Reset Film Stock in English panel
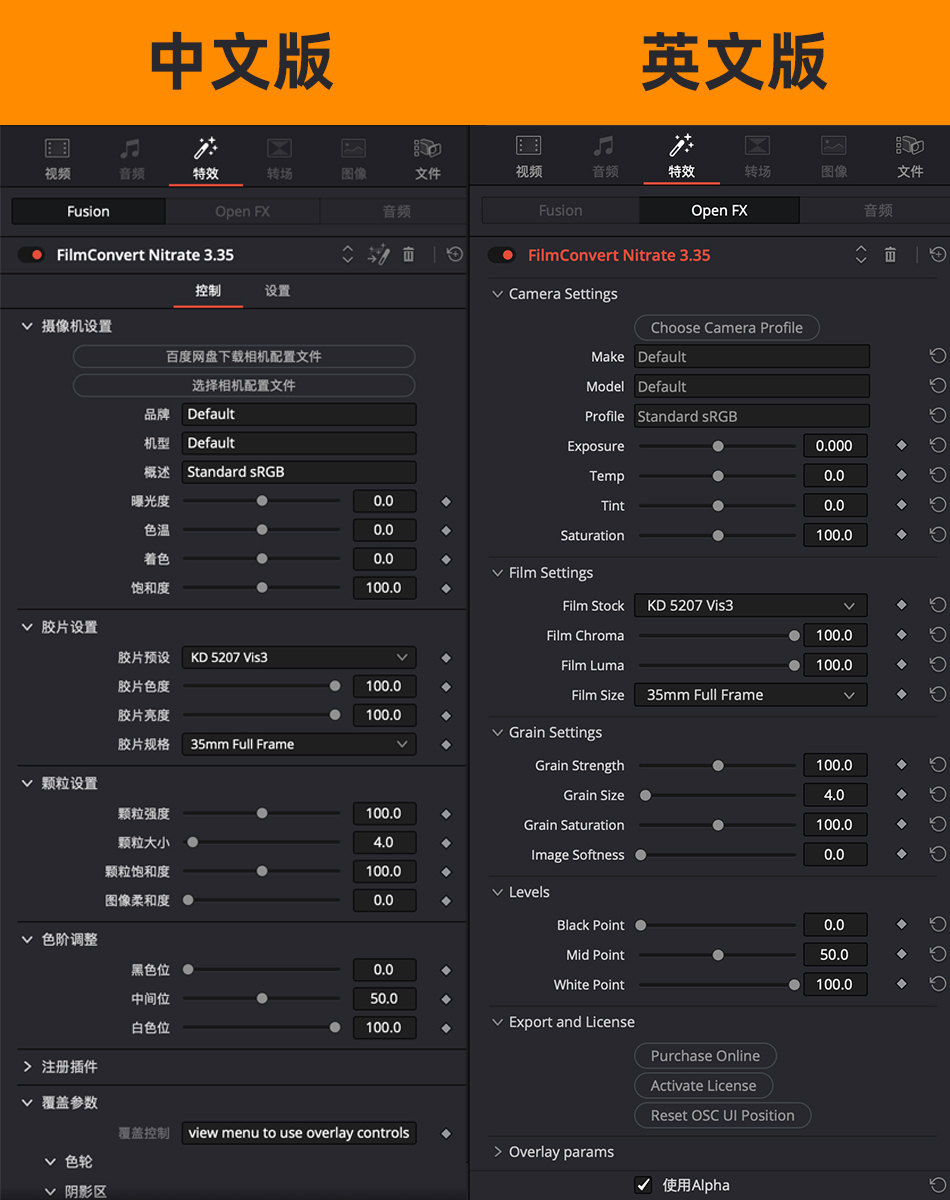This screenshot has width=950, height=1200. tap(938, 605)
